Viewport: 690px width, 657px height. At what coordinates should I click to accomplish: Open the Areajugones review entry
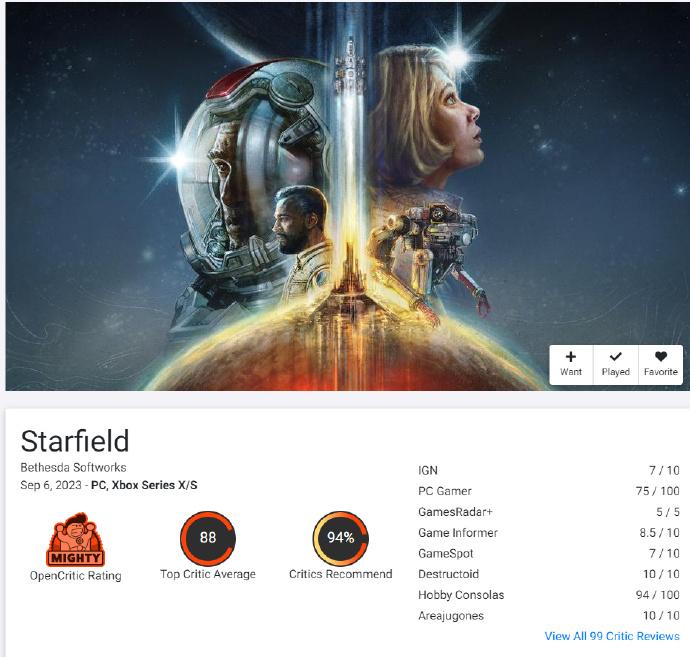point(549,615)
